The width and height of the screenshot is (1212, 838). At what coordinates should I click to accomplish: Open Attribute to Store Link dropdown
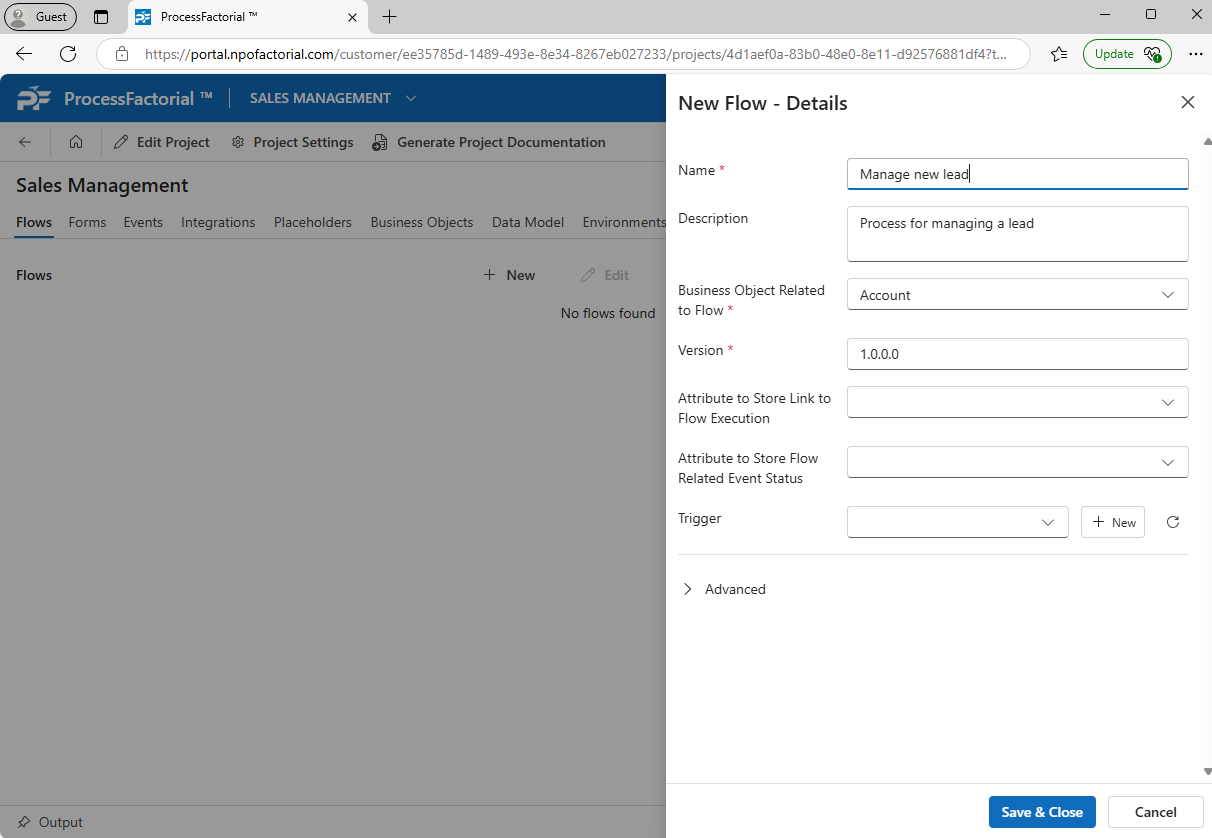point(1017,402)
